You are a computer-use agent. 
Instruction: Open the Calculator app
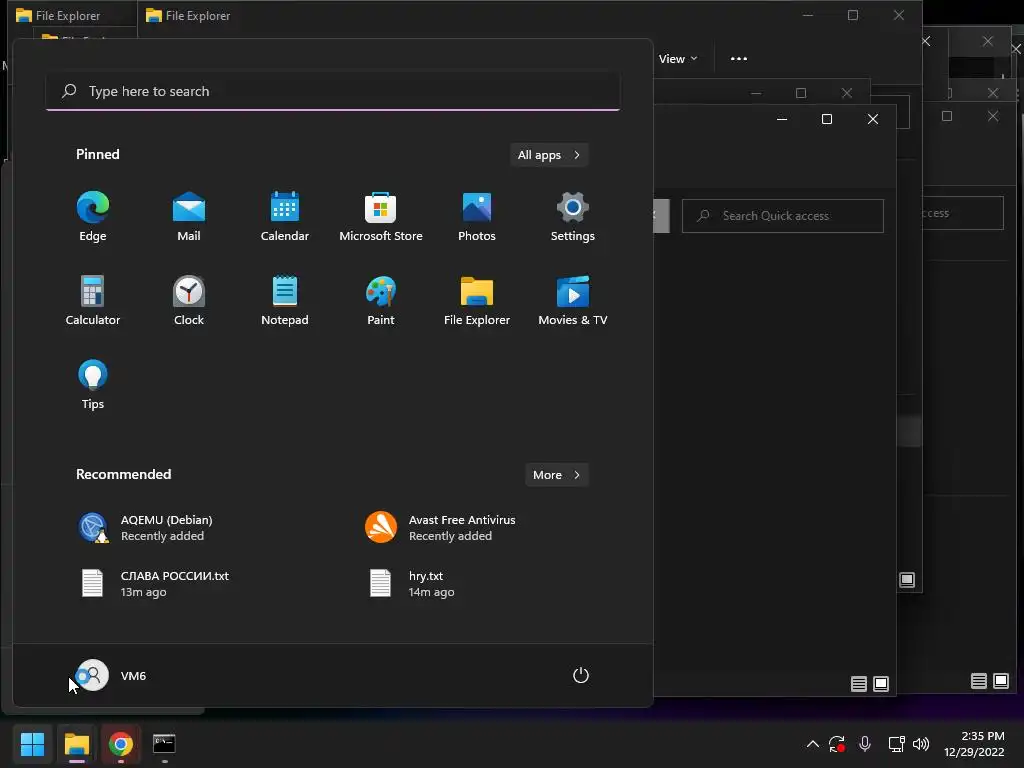point(93,300)
